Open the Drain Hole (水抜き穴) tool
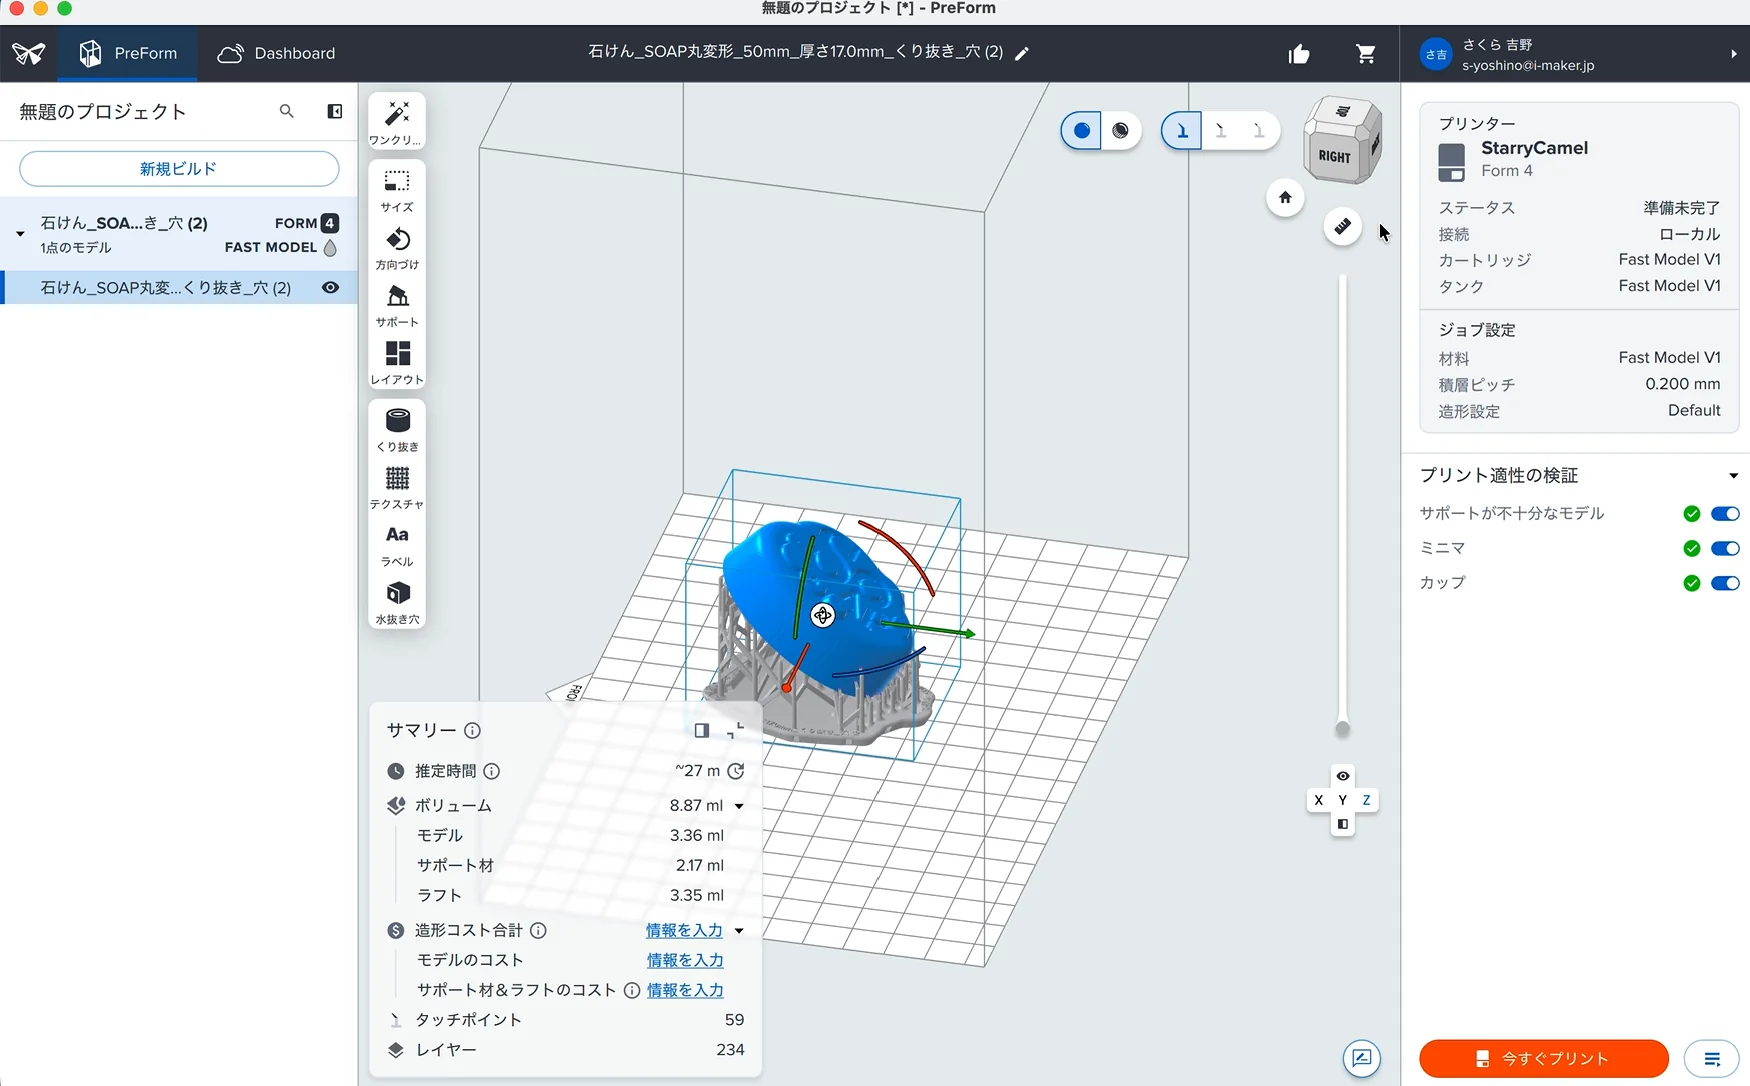 (x=397, y=602)
